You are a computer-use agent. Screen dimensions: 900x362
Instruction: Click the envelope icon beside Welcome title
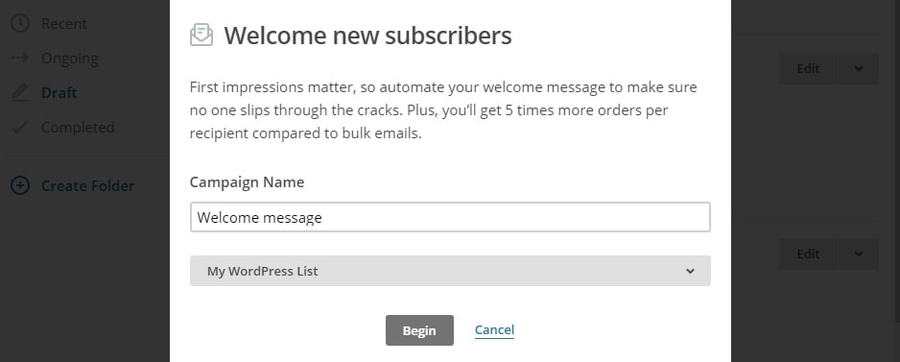[x=201, y=35]
